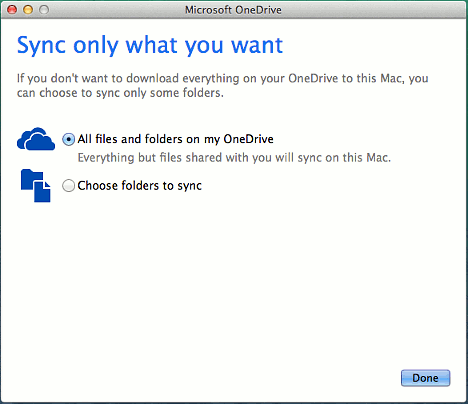Minimize the OneDrive window with yellow button
This screenshot has height=404, width=468.
(28, 10)
